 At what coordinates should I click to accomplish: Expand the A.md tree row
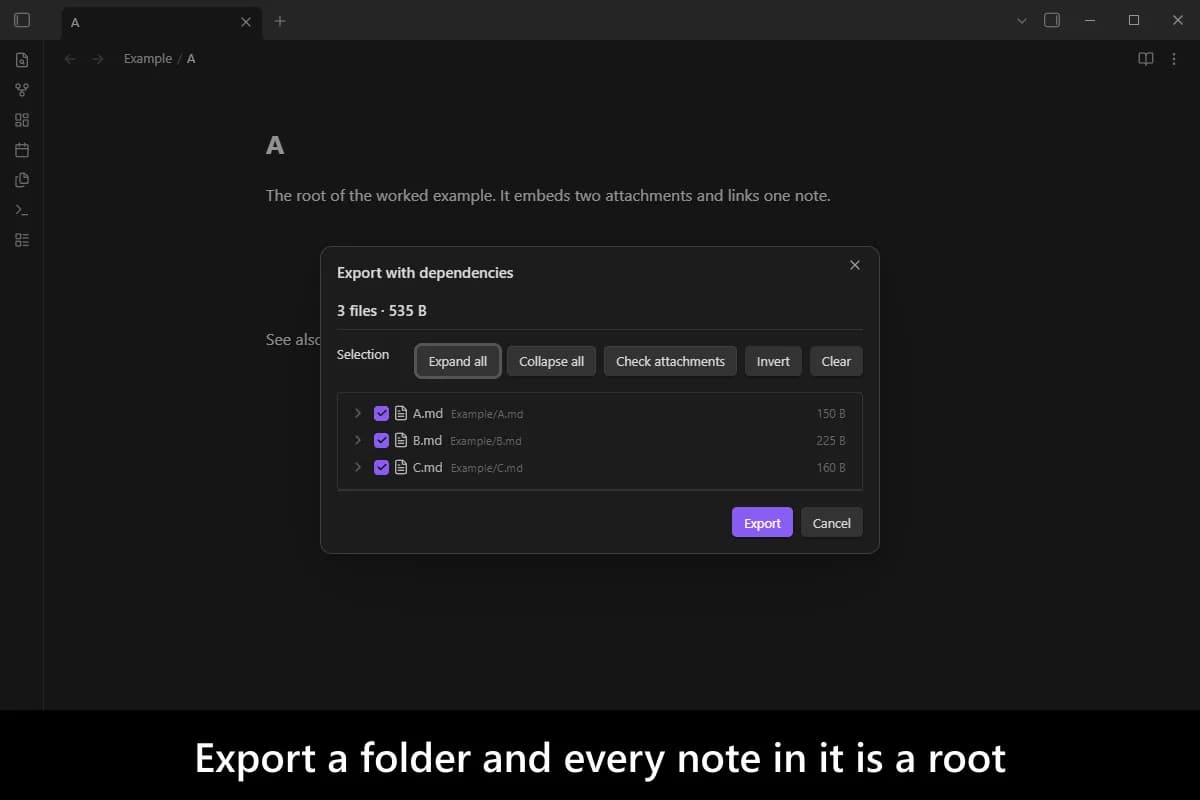[358, 413]
